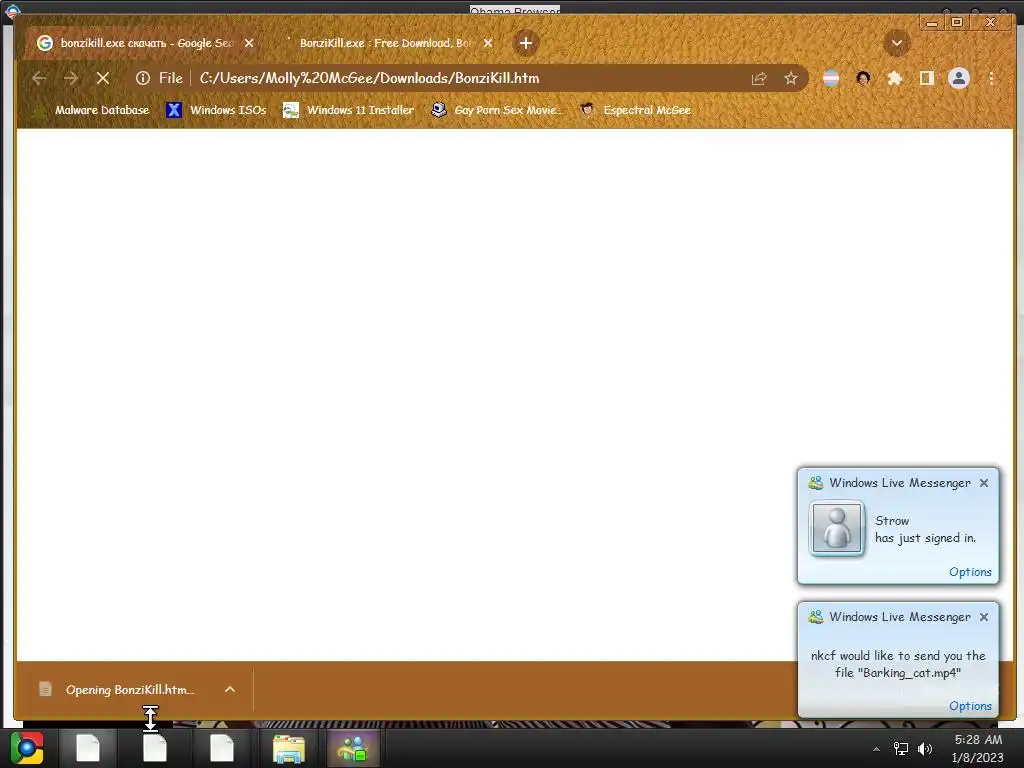Open the face avatar extension icon
The height and width of the screenshot is (768, 1024).
[863, 79]
